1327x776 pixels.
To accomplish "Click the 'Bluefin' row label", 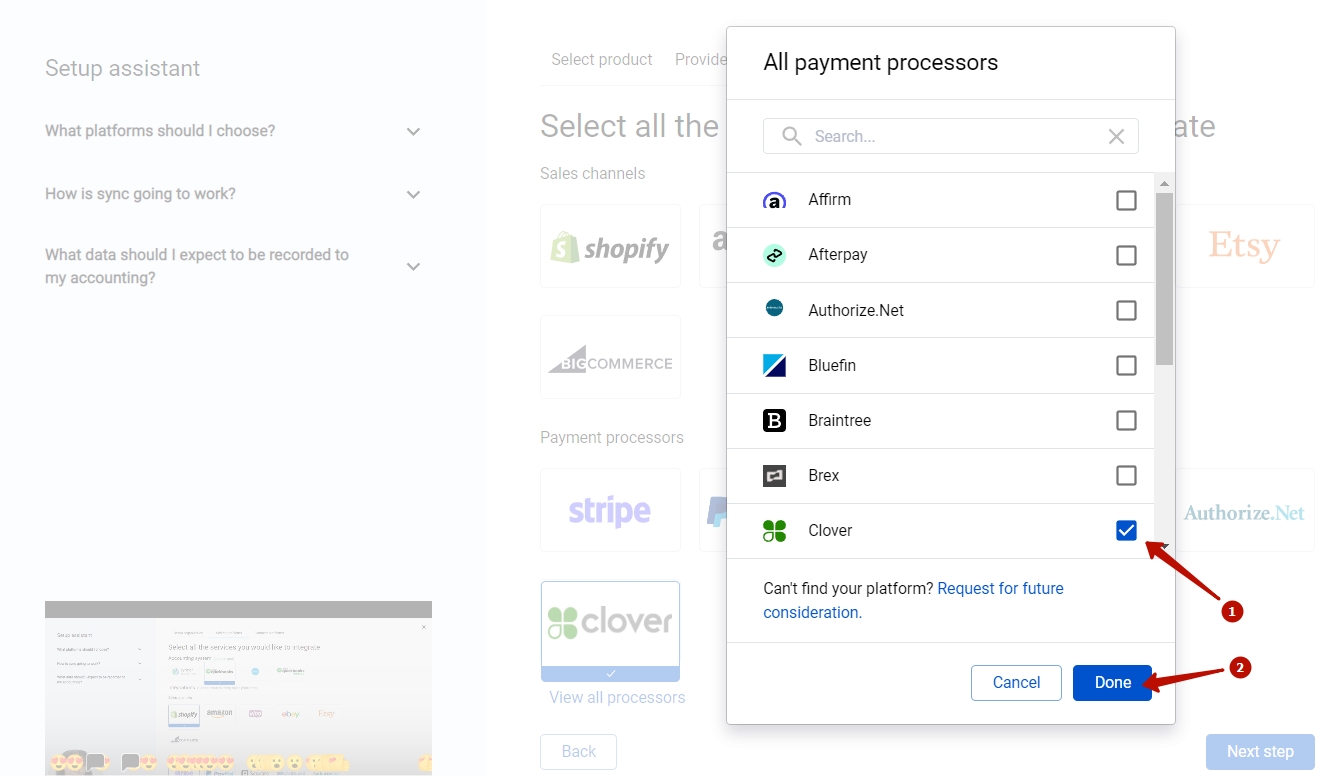I will click(x=832, y=365).
